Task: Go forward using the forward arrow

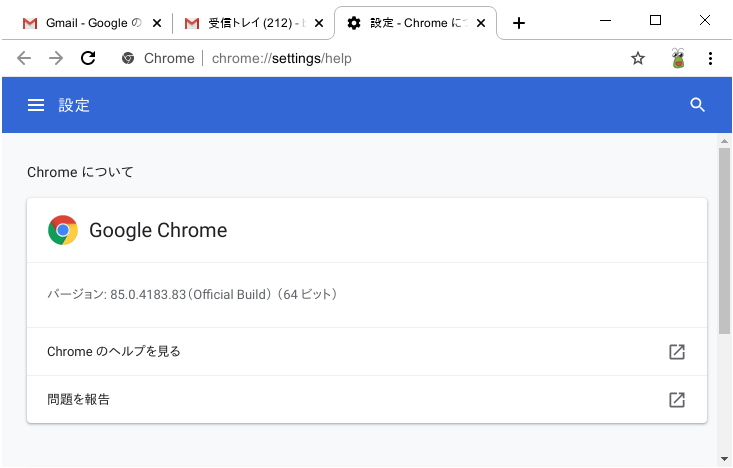Action: click(56, 58)
